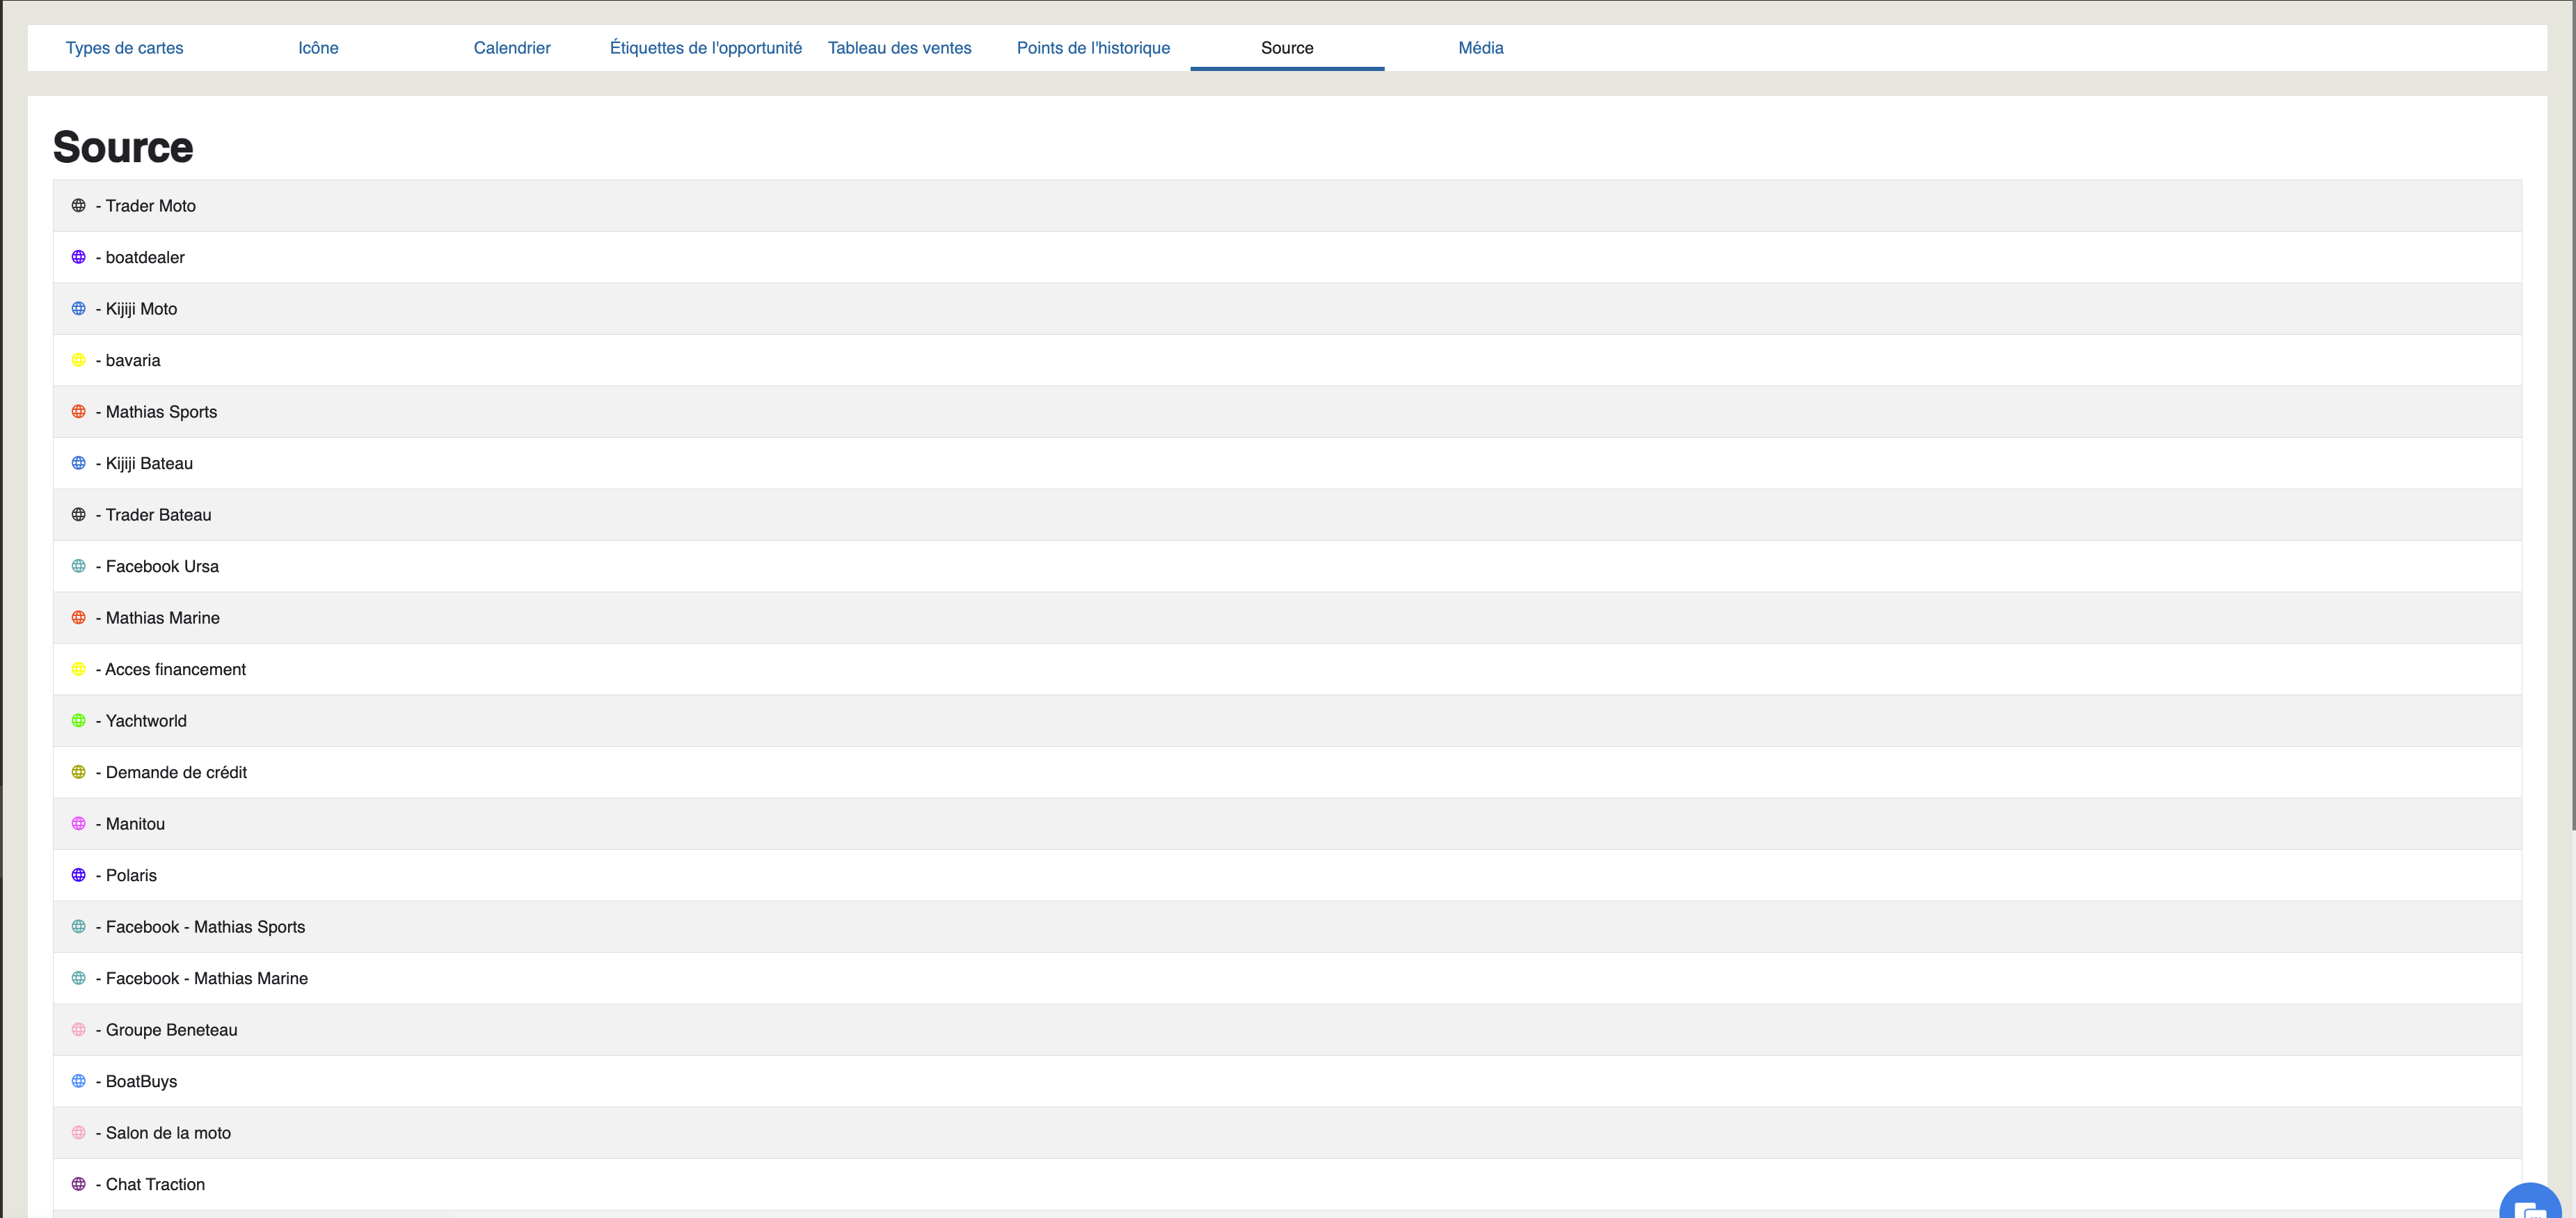Screen dimensions: 2576x1218
Task: Click the black globe icon beside Trader Bateau
Action: click(78, 514)
